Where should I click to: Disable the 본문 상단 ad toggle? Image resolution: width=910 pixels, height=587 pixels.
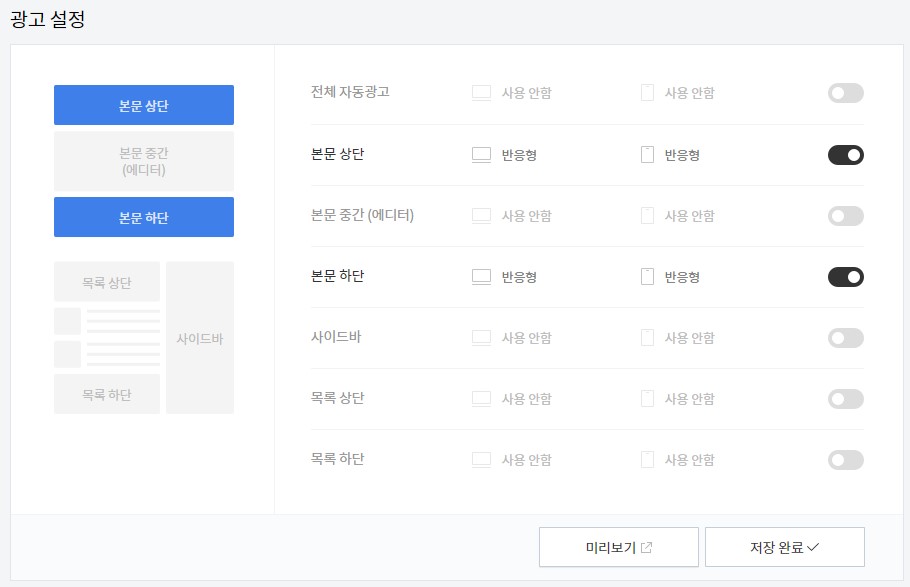click(845, 154)
